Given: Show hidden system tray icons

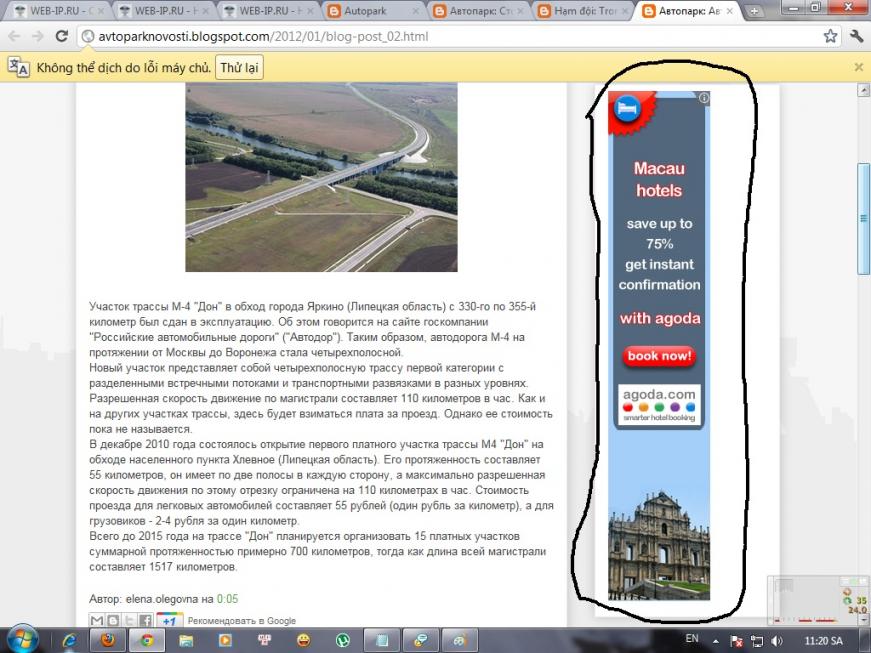Looking at the screenshot, I should [714, 639].
